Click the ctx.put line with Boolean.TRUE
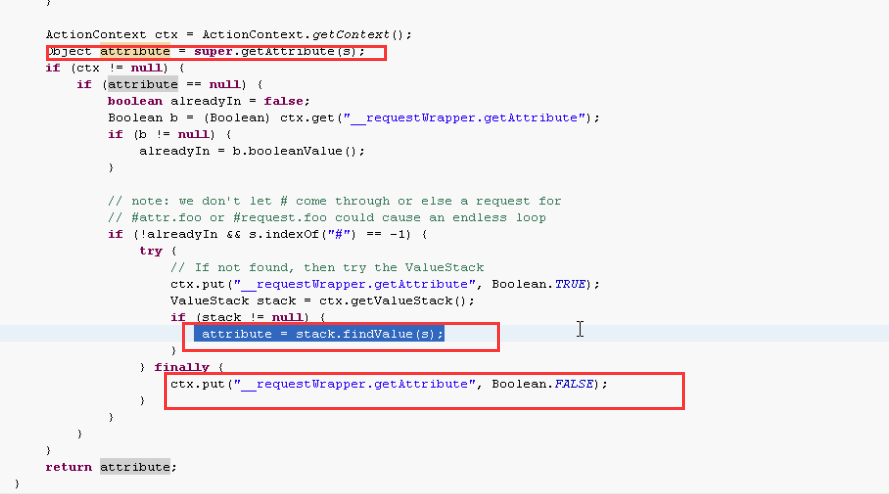Image resolution: width=889 pixels, height=494 pixels. click(x=384, y=284)
